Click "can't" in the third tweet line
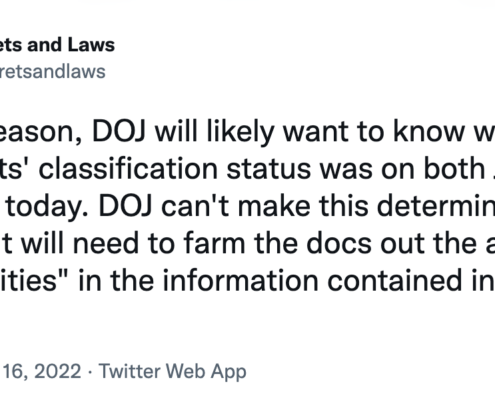The image size is (495, 400). coord(195,206)
